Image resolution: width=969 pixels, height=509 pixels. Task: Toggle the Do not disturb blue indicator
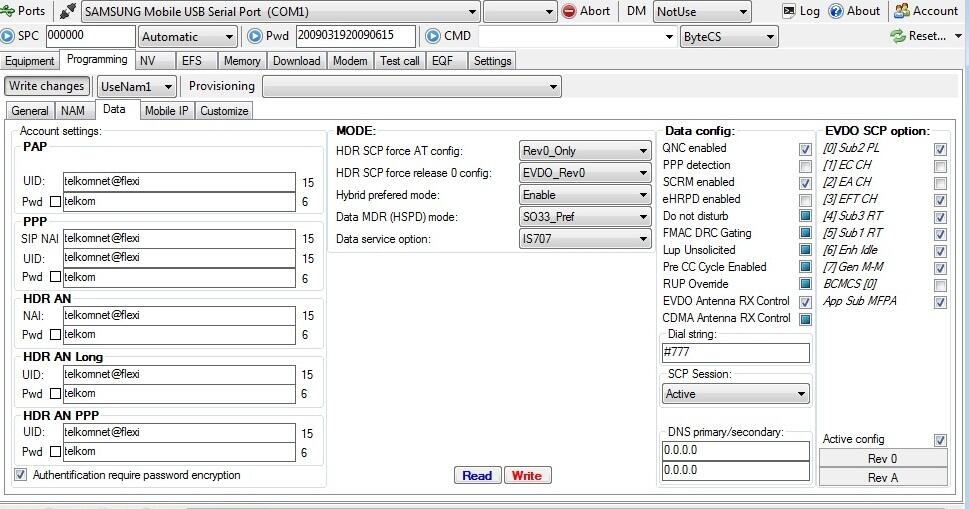805,216
